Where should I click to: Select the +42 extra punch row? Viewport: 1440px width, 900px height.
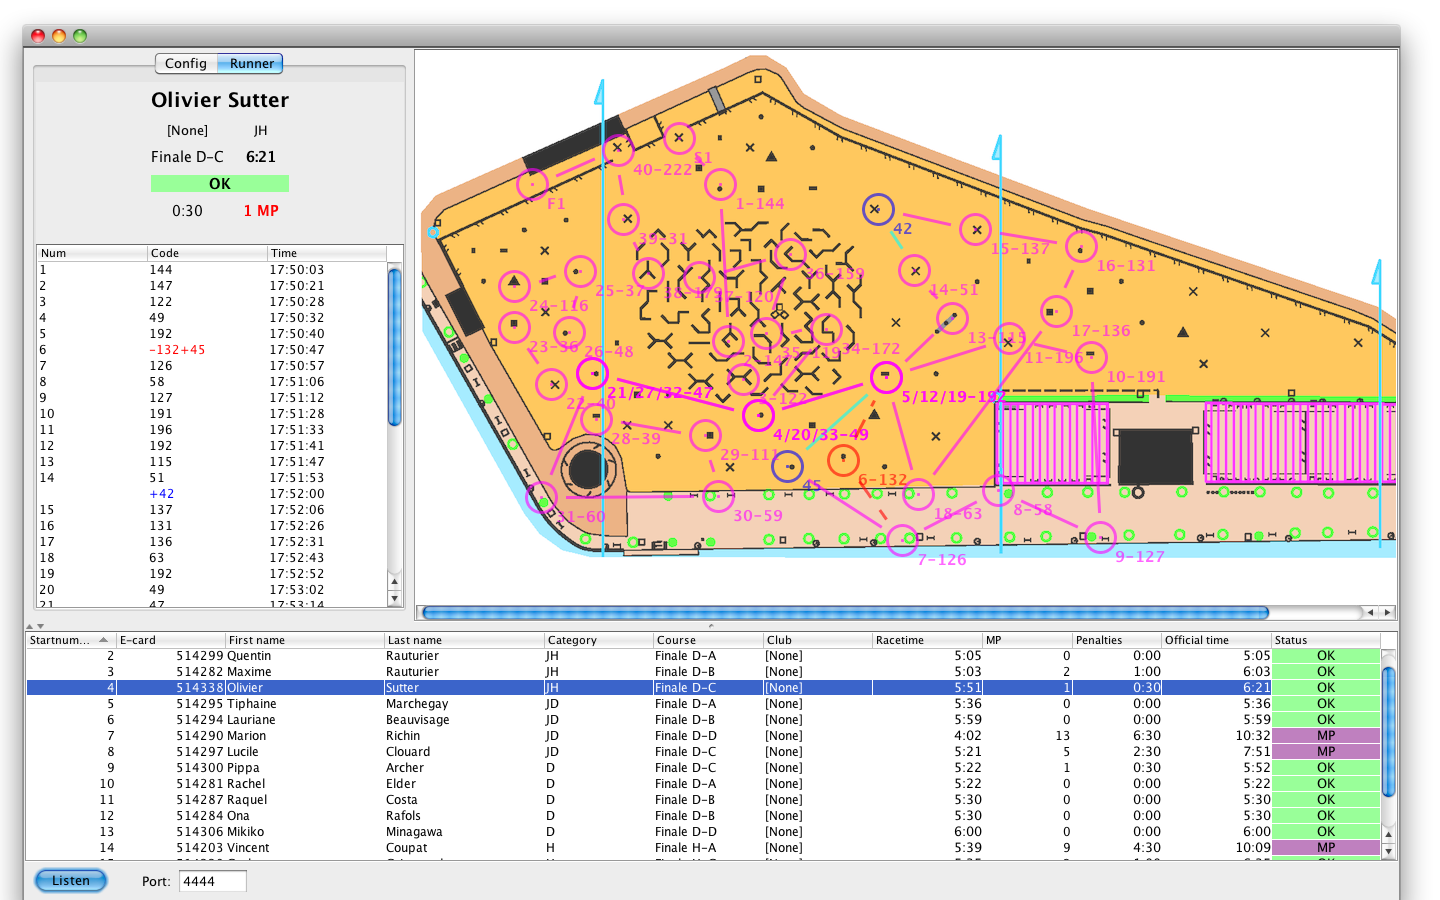pos(211,494)
